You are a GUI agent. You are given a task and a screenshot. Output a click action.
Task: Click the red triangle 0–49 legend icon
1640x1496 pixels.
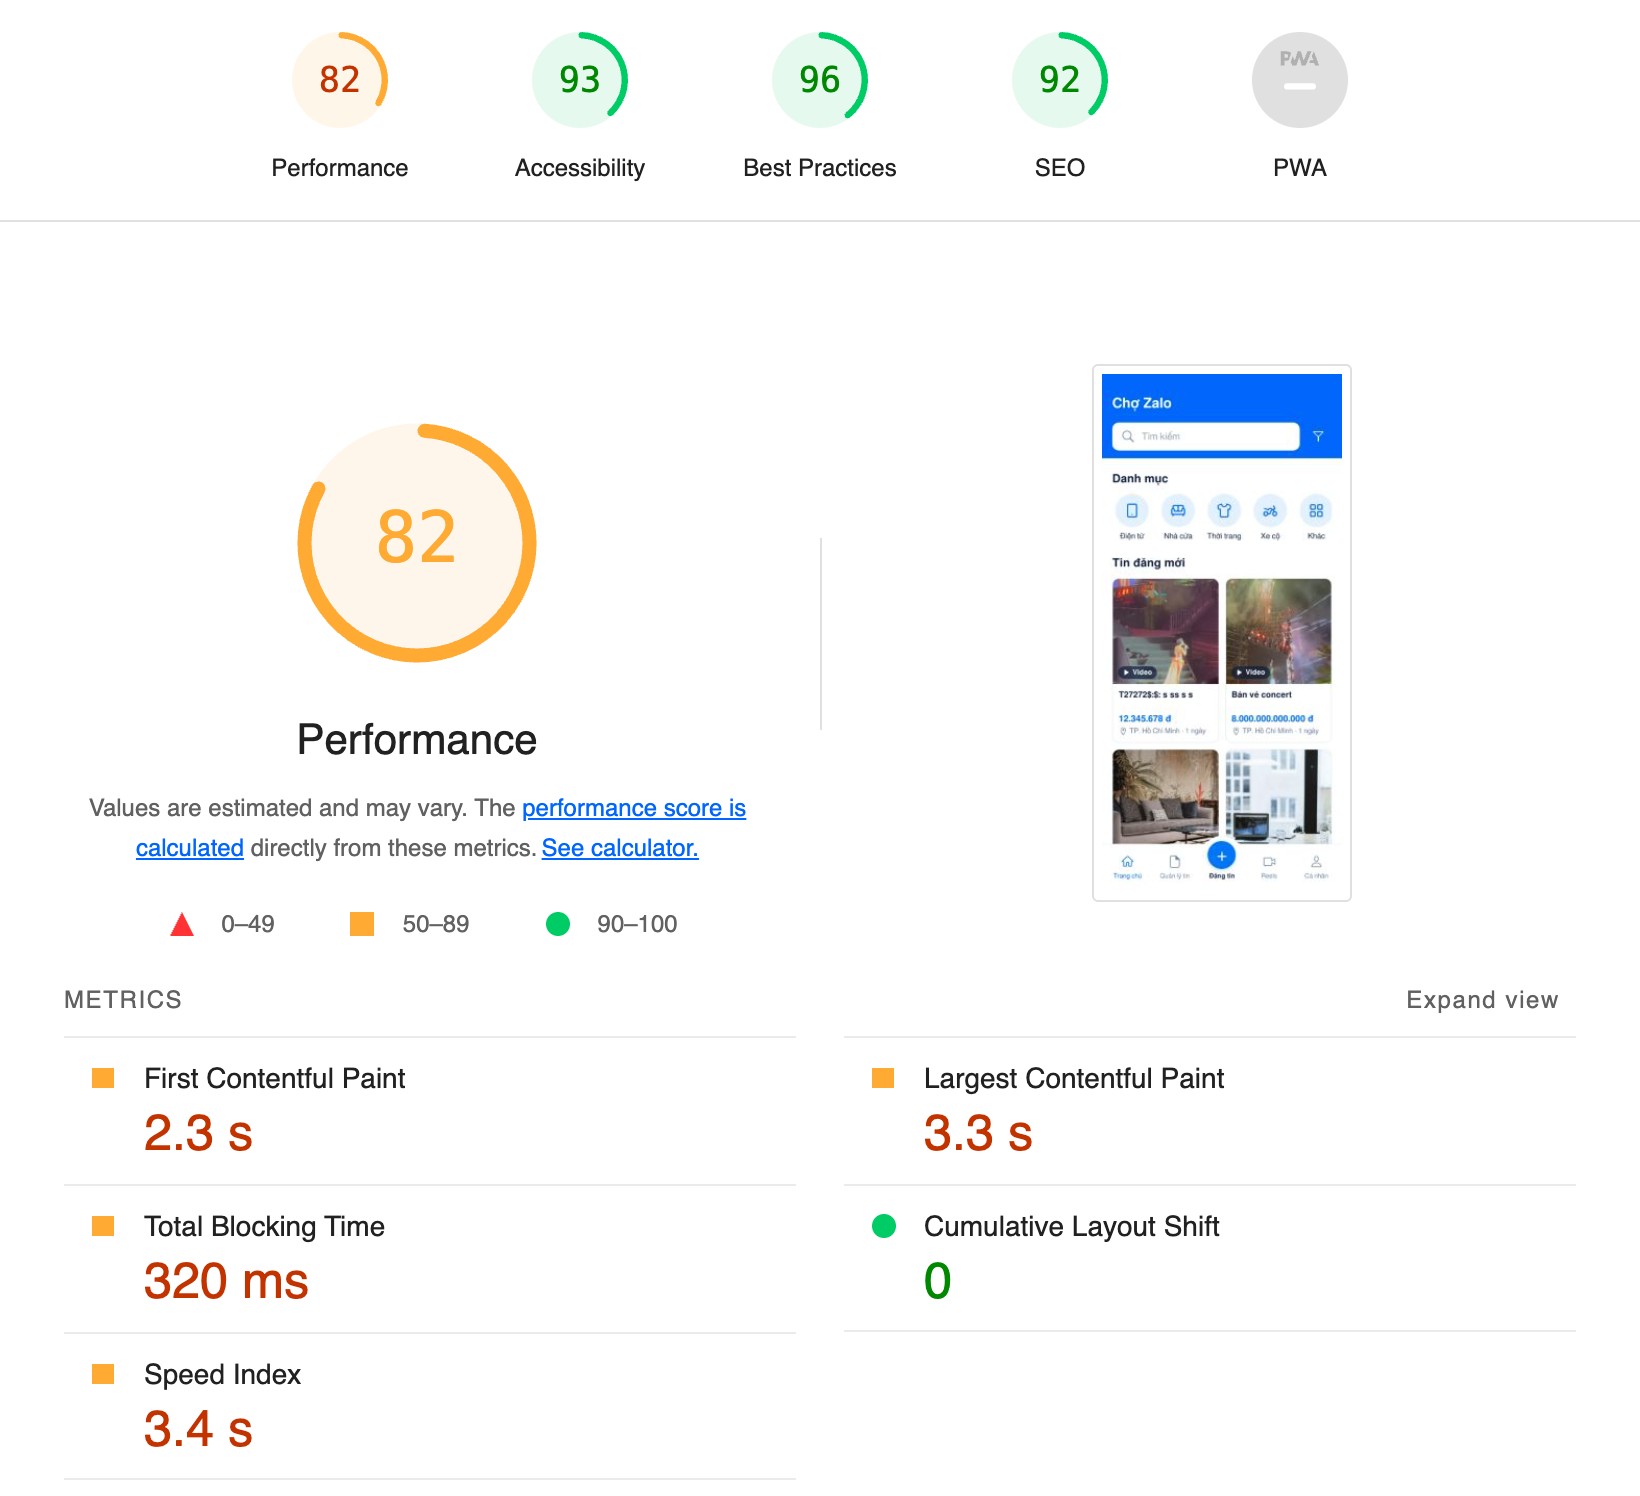182,924
